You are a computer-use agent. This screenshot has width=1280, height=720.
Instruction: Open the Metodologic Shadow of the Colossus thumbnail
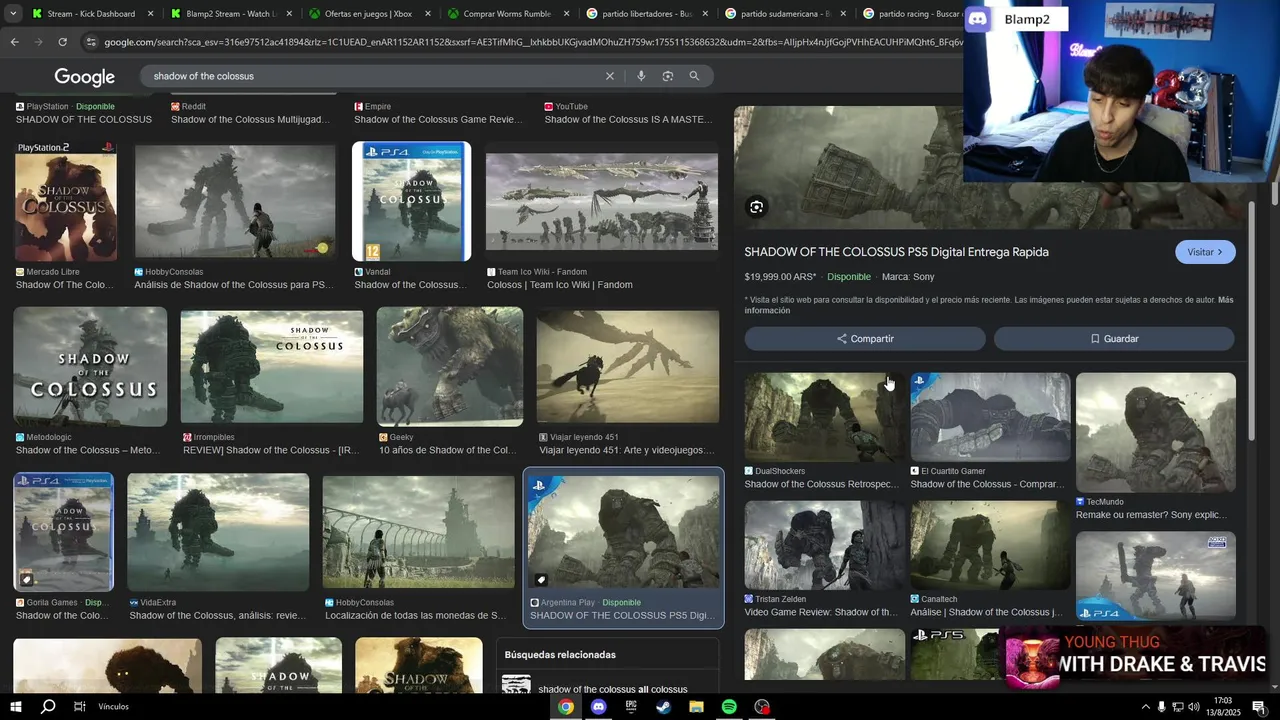(x=90, y=367)
